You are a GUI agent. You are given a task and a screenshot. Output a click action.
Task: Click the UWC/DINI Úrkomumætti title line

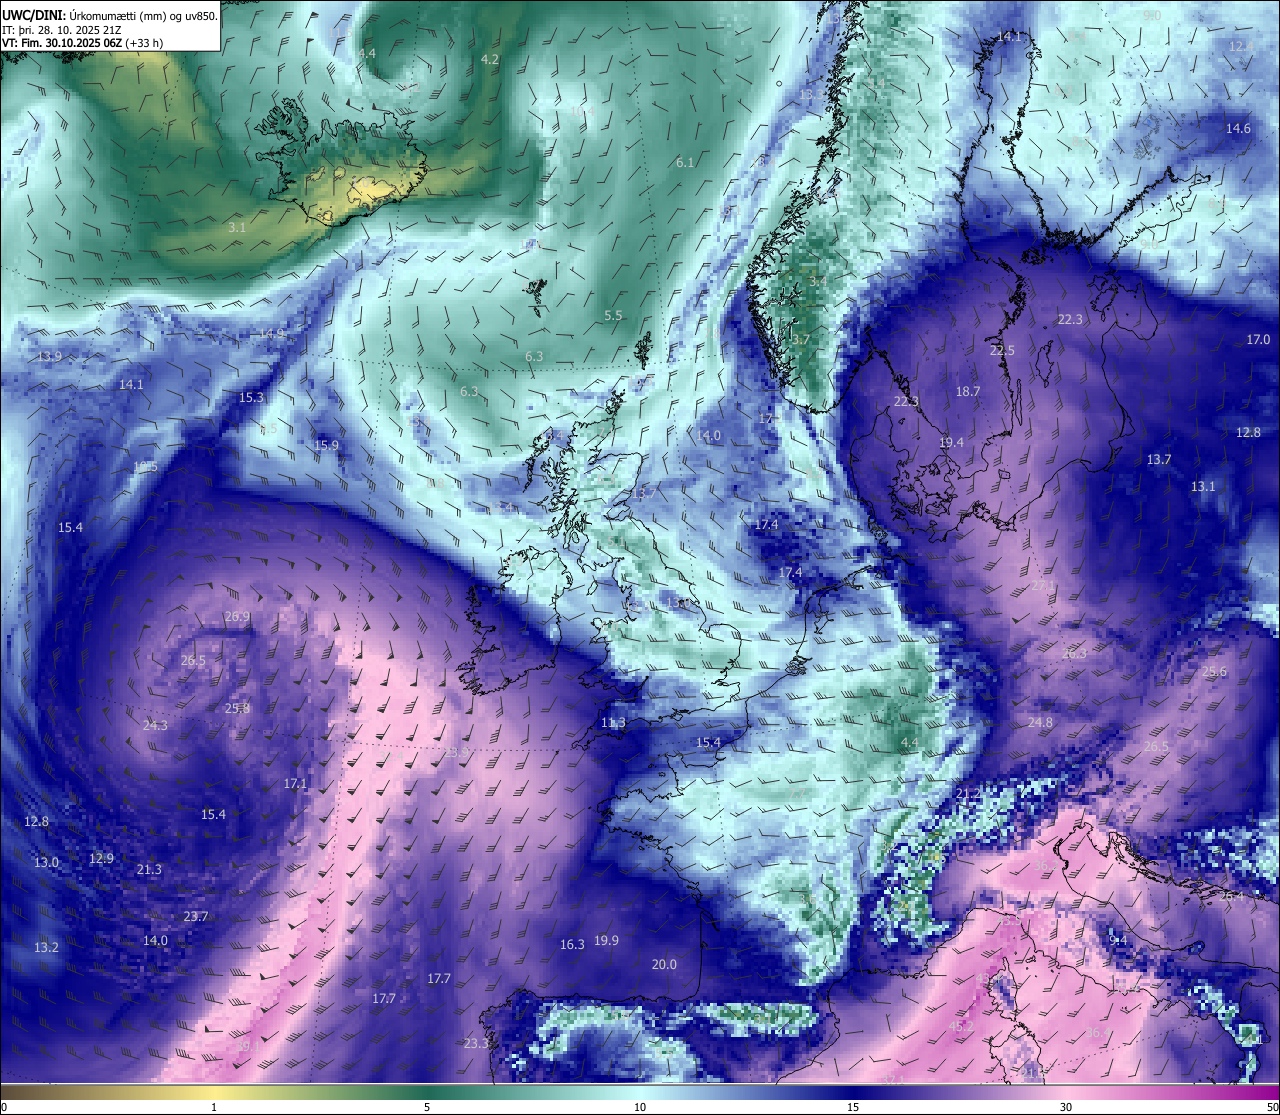110,16
